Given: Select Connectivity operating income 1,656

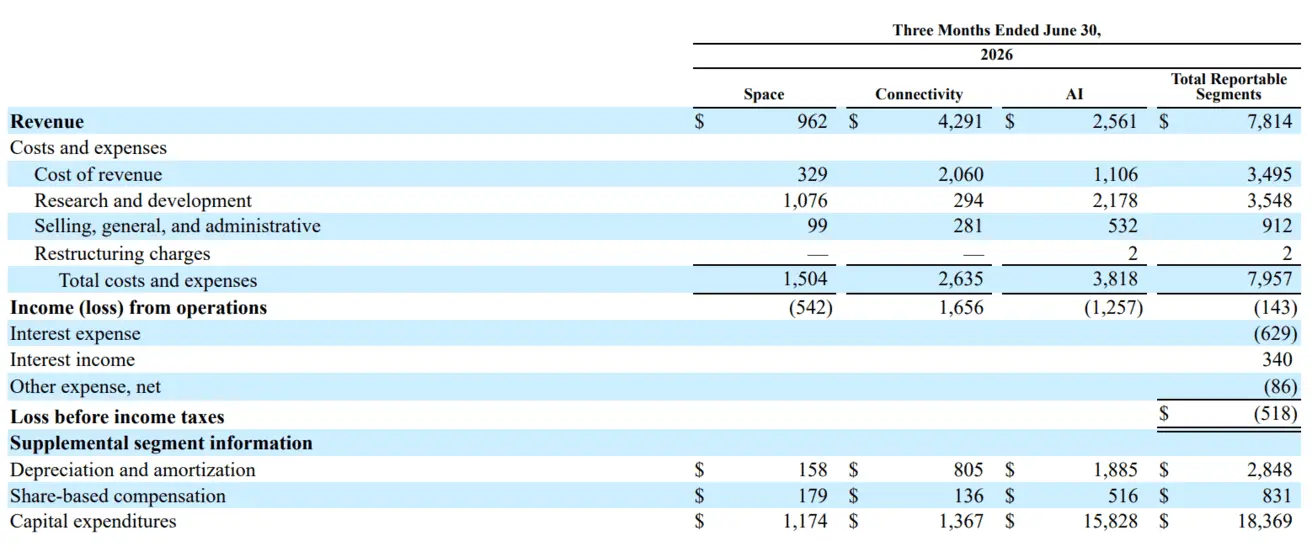Looking at the screenshot, I should 960,308.
